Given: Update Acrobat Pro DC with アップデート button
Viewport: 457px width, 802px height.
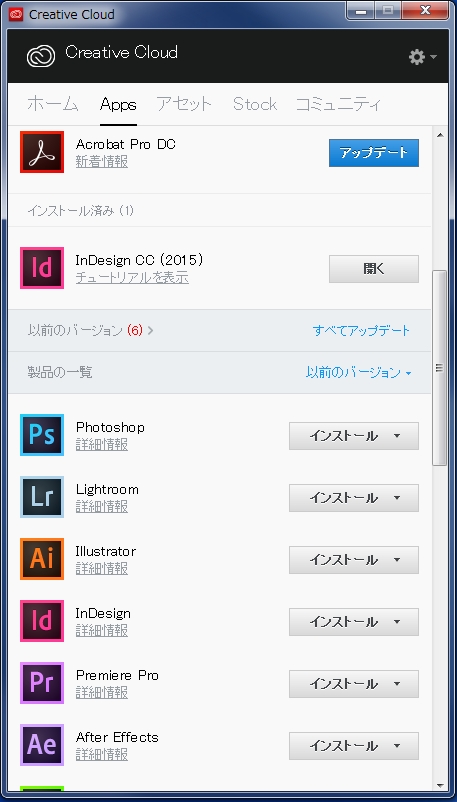Looking at the screenshot, I should pyautogui.click(x=374, y=153).
